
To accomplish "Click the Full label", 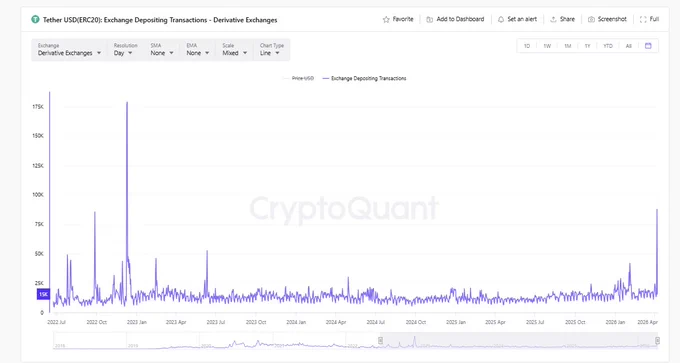I will click(654, 20).
